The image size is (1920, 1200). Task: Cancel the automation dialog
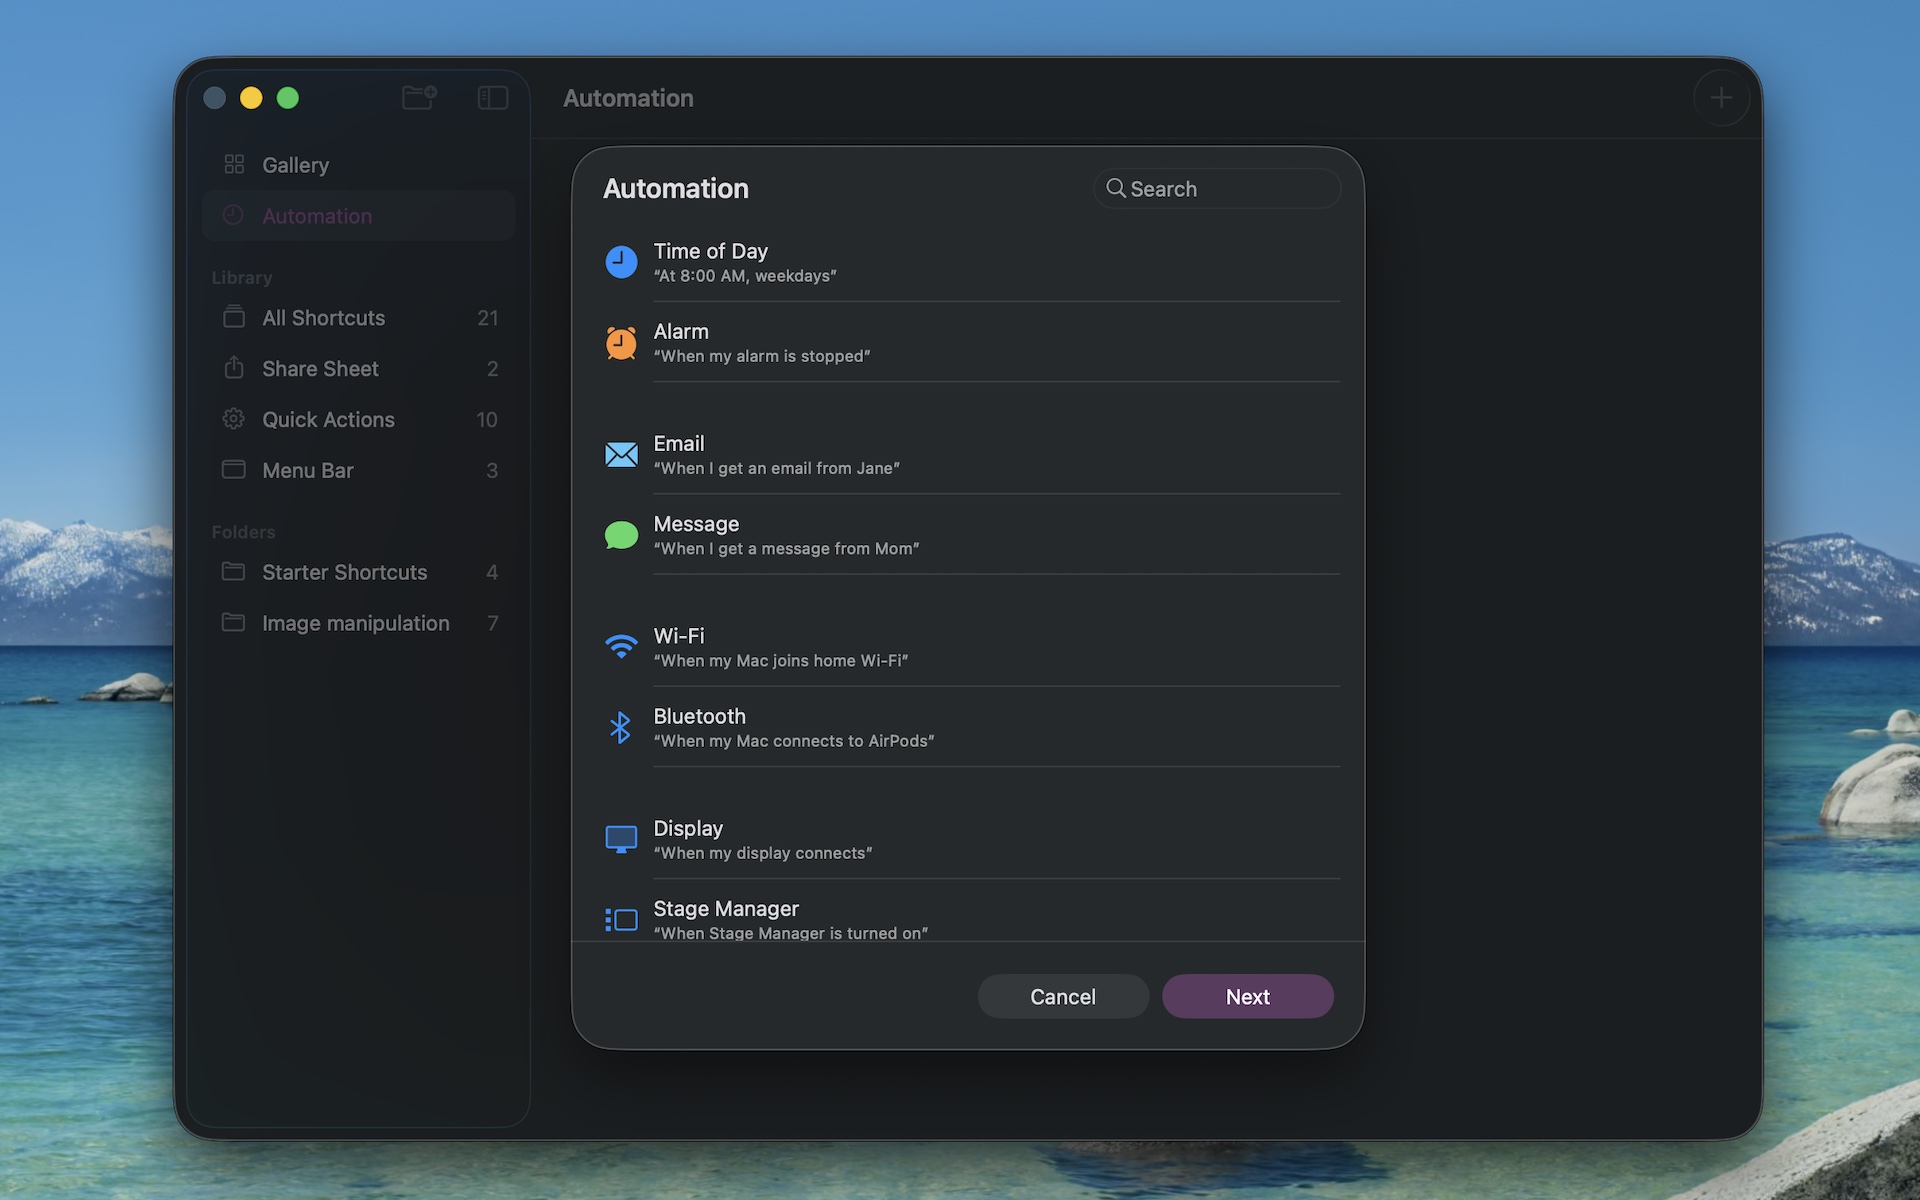[1063, 997]
